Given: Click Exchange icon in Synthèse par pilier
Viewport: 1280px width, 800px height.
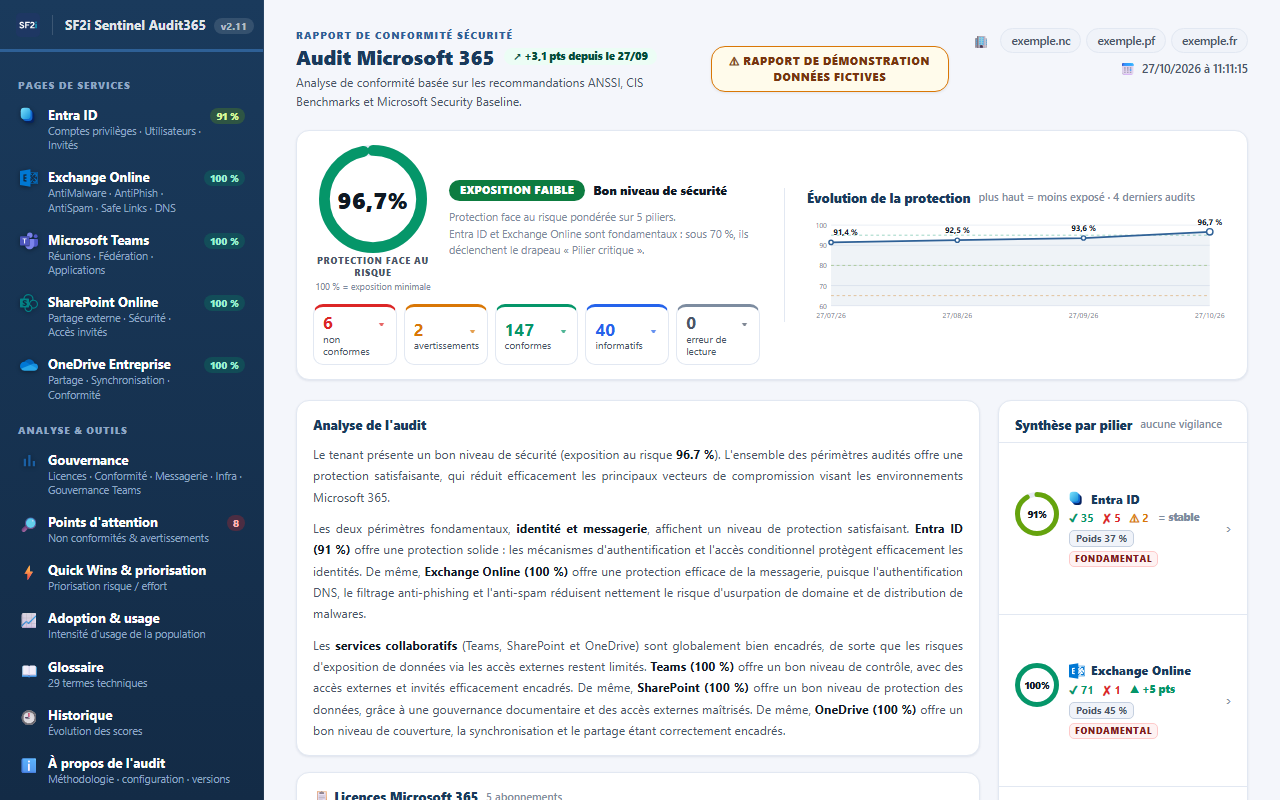Looking at the screenshot, I should pos(1077,671).
